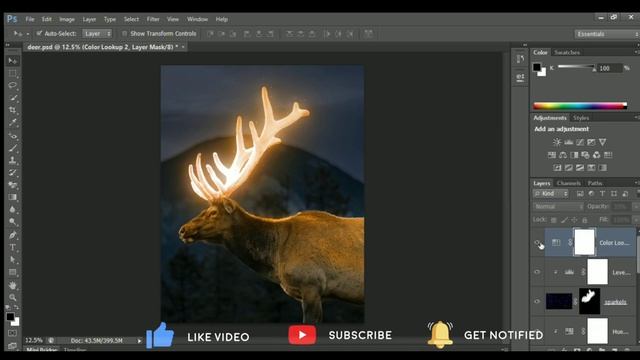Screen dimensions: 640x360
Task: Select the Crop tool
Action: point(13,111)
